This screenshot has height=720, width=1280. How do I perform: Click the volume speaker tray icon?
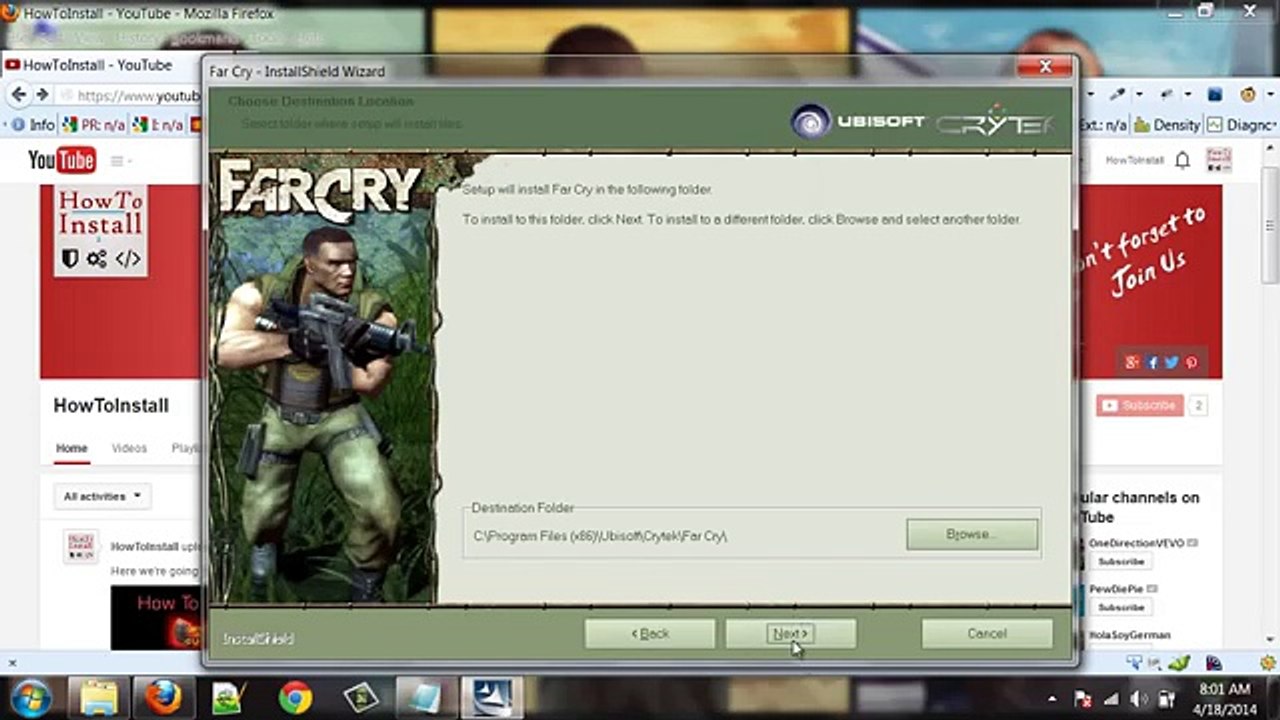pyautogui.click(x=1139, y=698)
